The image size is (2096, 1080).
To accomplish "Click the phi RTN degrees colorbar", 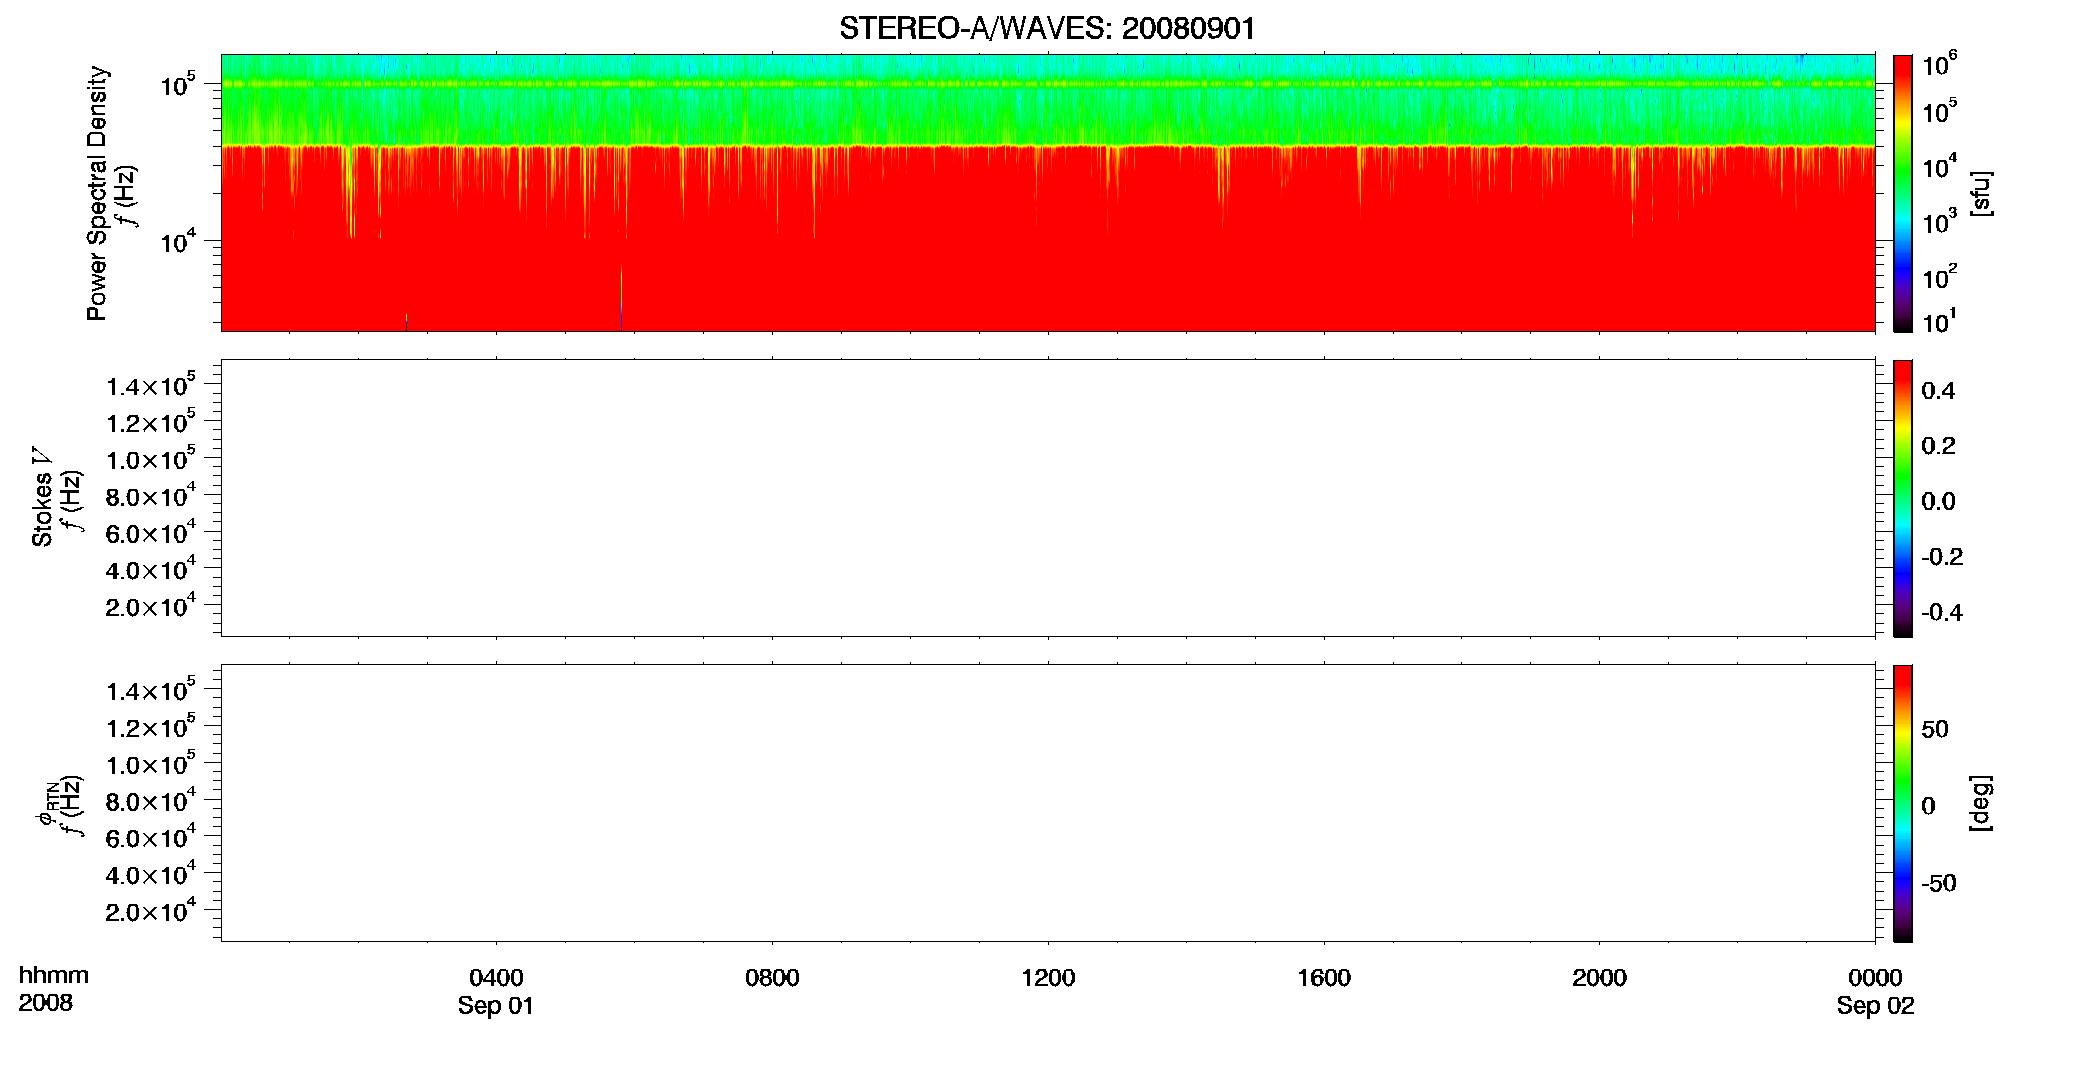I will 1903,803.
